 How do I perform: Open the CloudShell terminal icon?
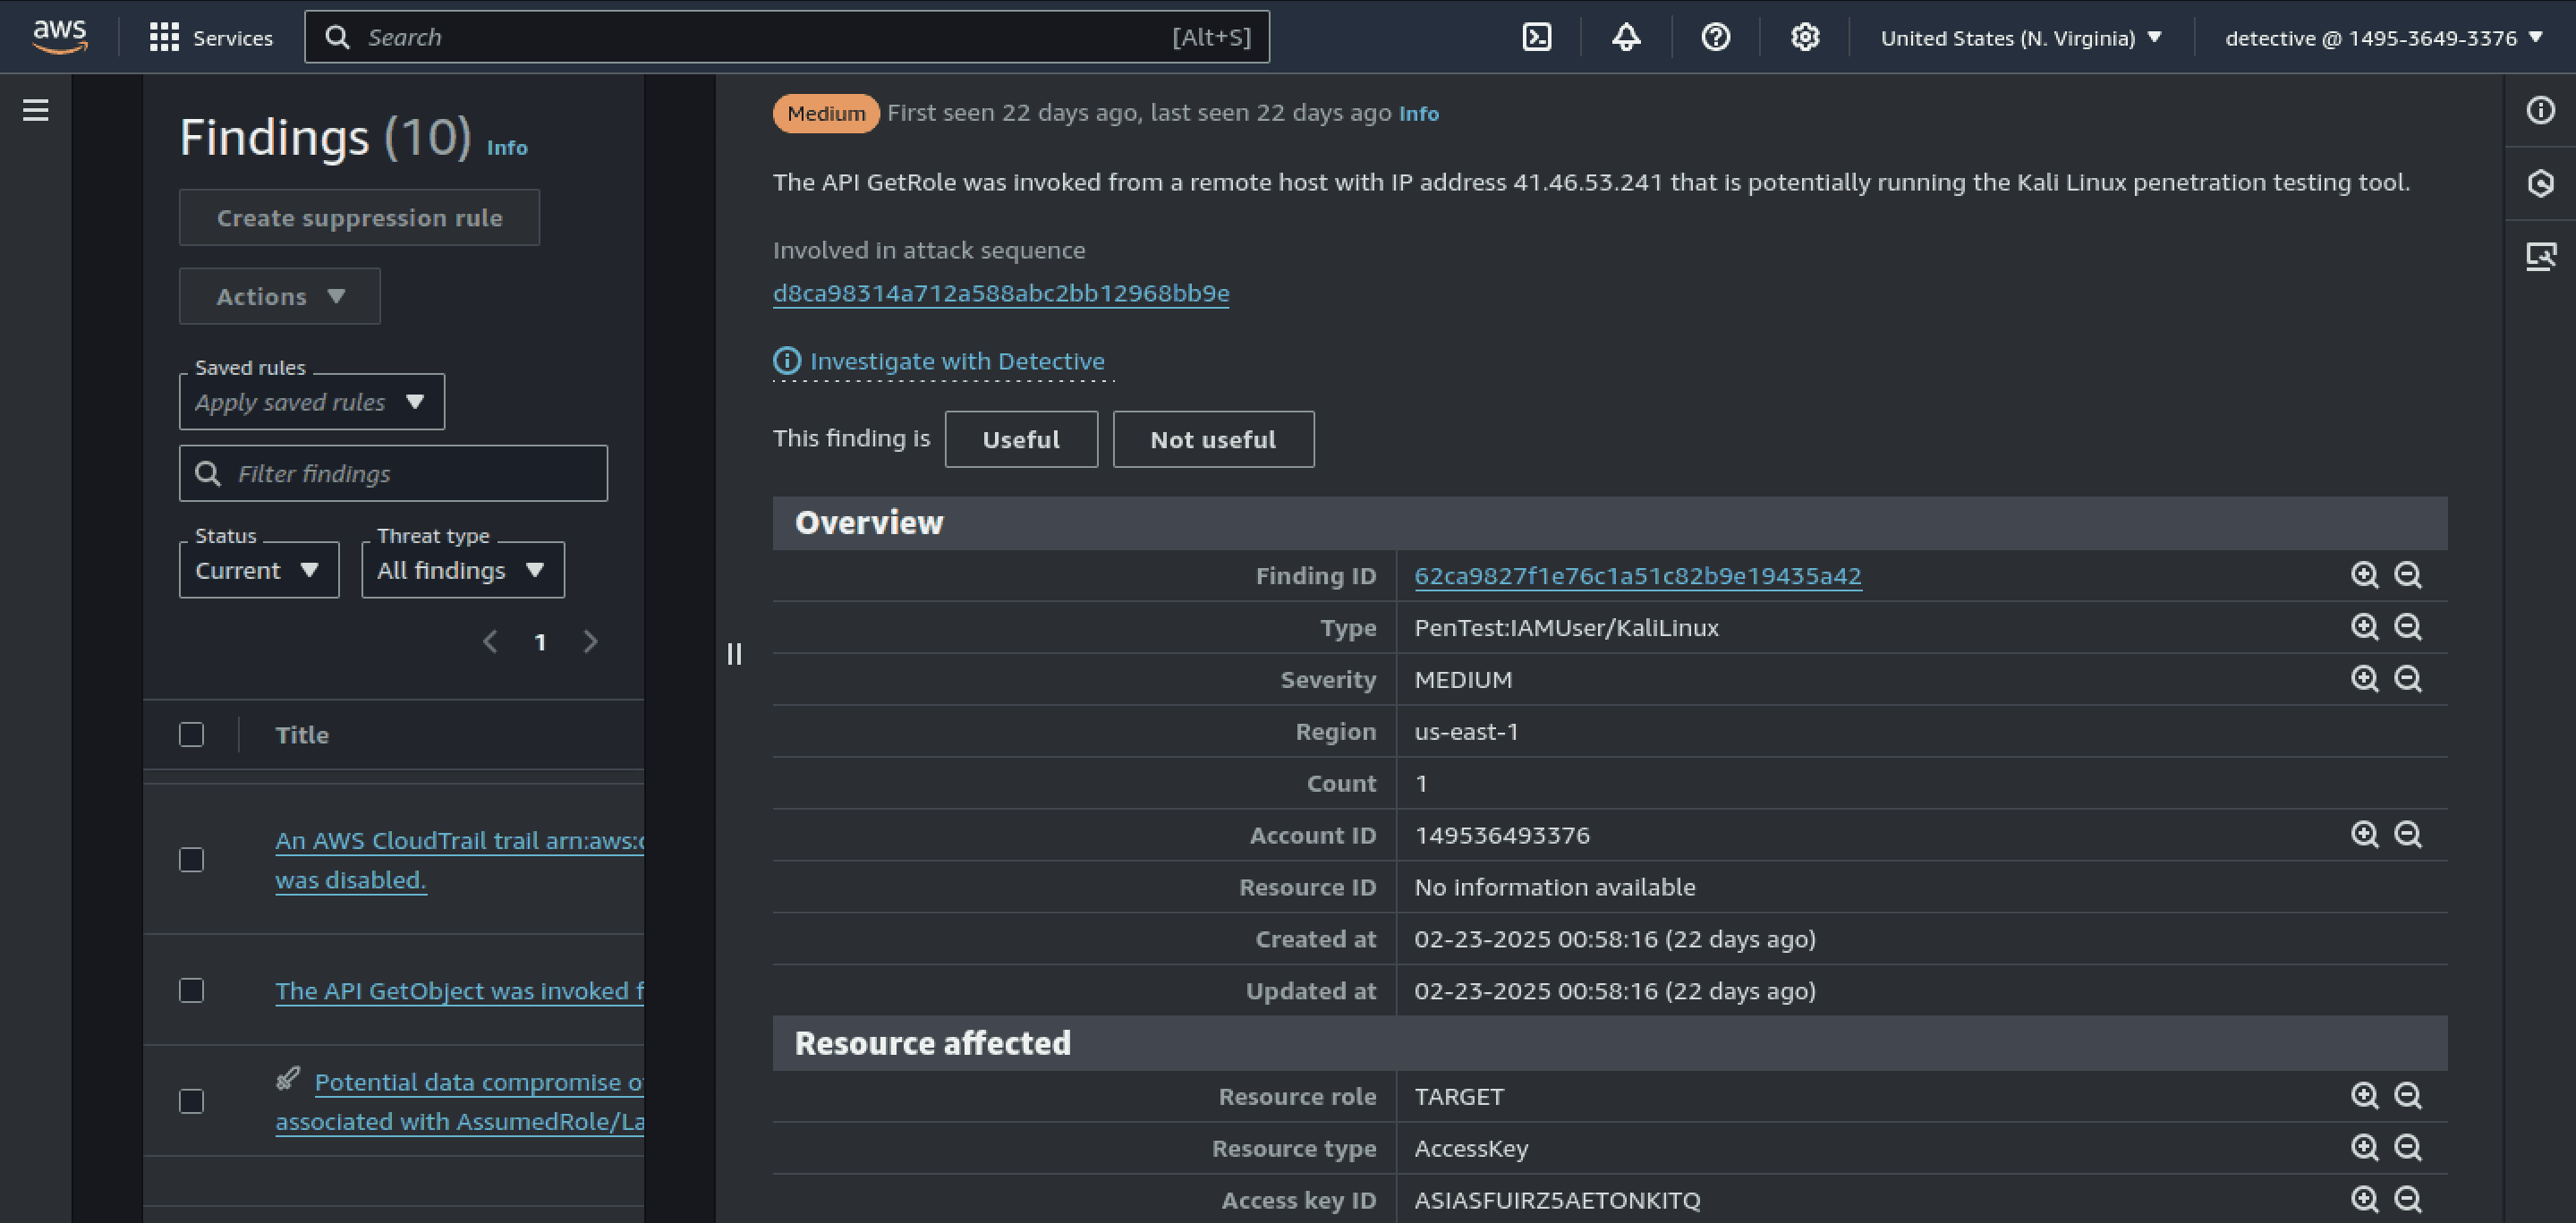coord(1536,37)
